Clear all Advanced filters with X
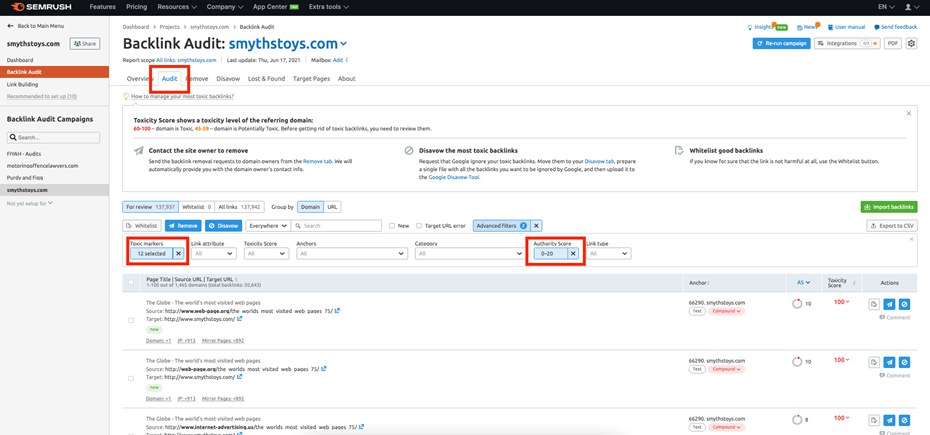The height and width of the screenshot is (435, 930). click(x=536, y=226)
